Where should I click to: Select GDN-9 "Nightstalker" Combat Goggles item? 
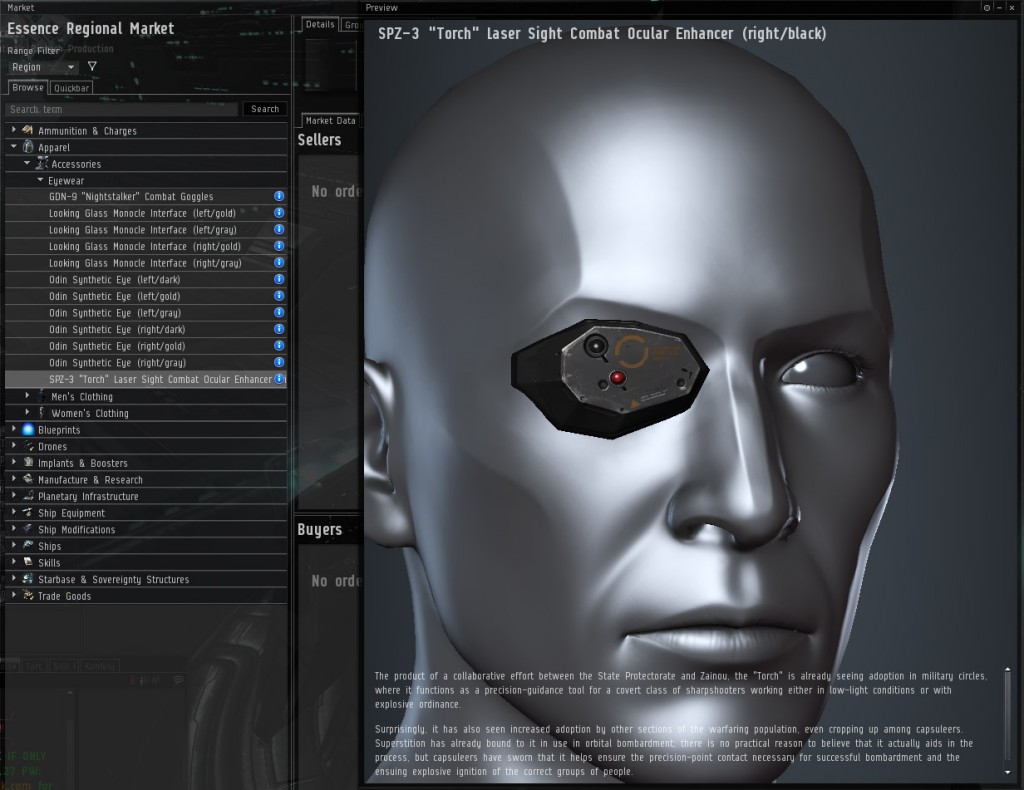click(146, 197)
